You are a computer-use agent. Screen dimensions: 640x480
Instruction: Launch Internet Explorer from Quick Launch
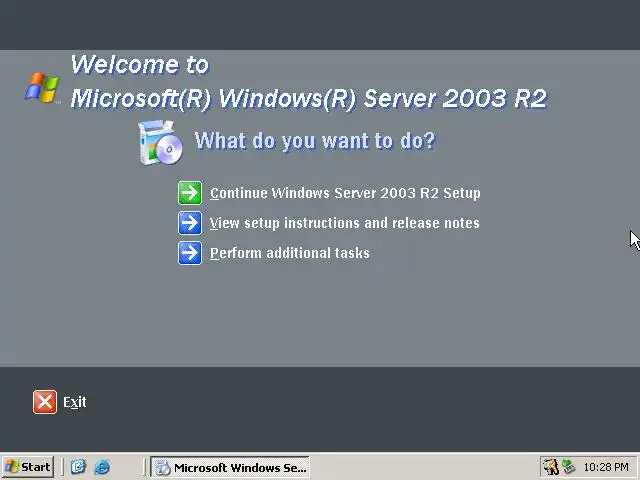pos(102,467)
